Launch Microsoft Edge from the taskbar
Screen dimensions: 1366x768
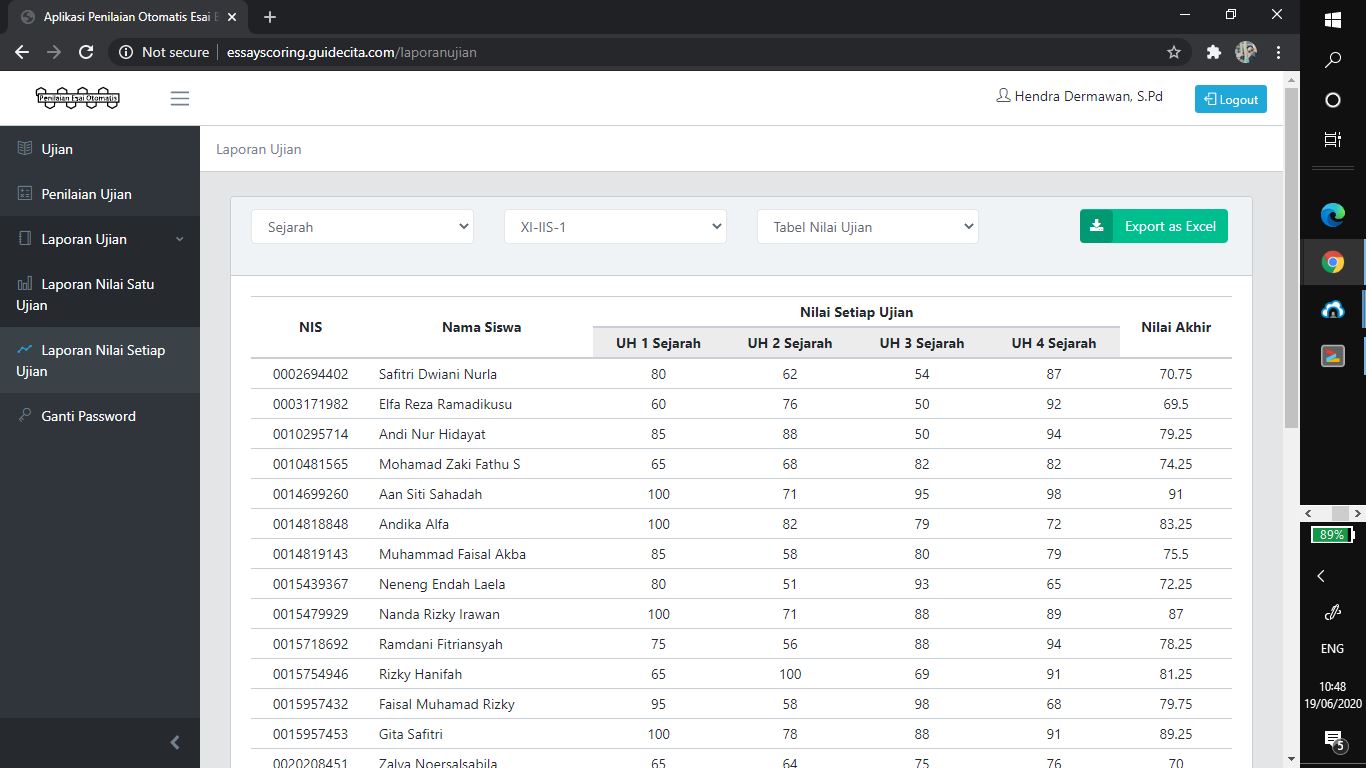[x=1333, y=214]
